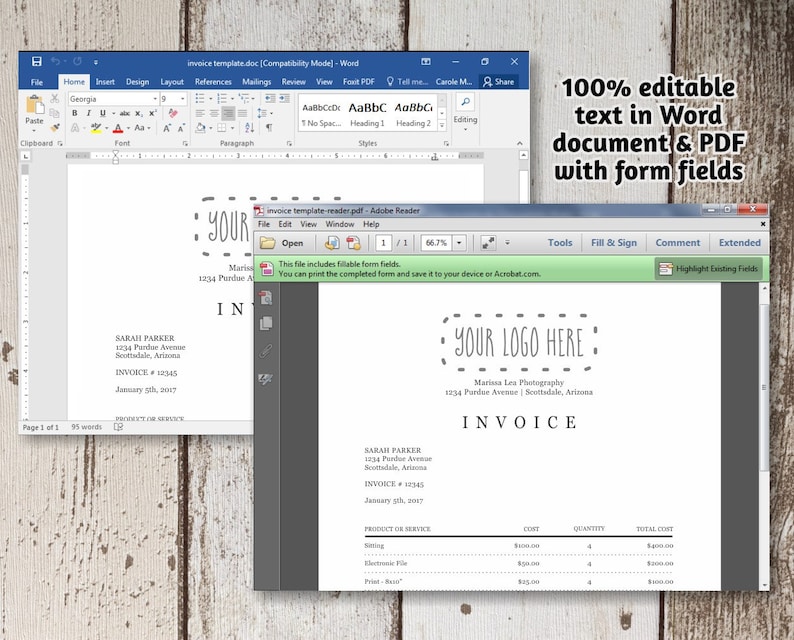Open the Tools pane in Adobe Reader

560,243
